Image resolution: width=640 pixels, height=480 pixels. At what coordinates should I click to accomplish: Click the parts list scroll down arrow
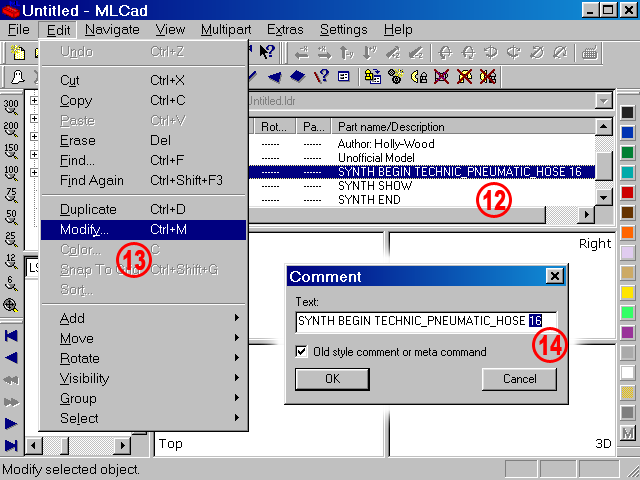[604, 198]
